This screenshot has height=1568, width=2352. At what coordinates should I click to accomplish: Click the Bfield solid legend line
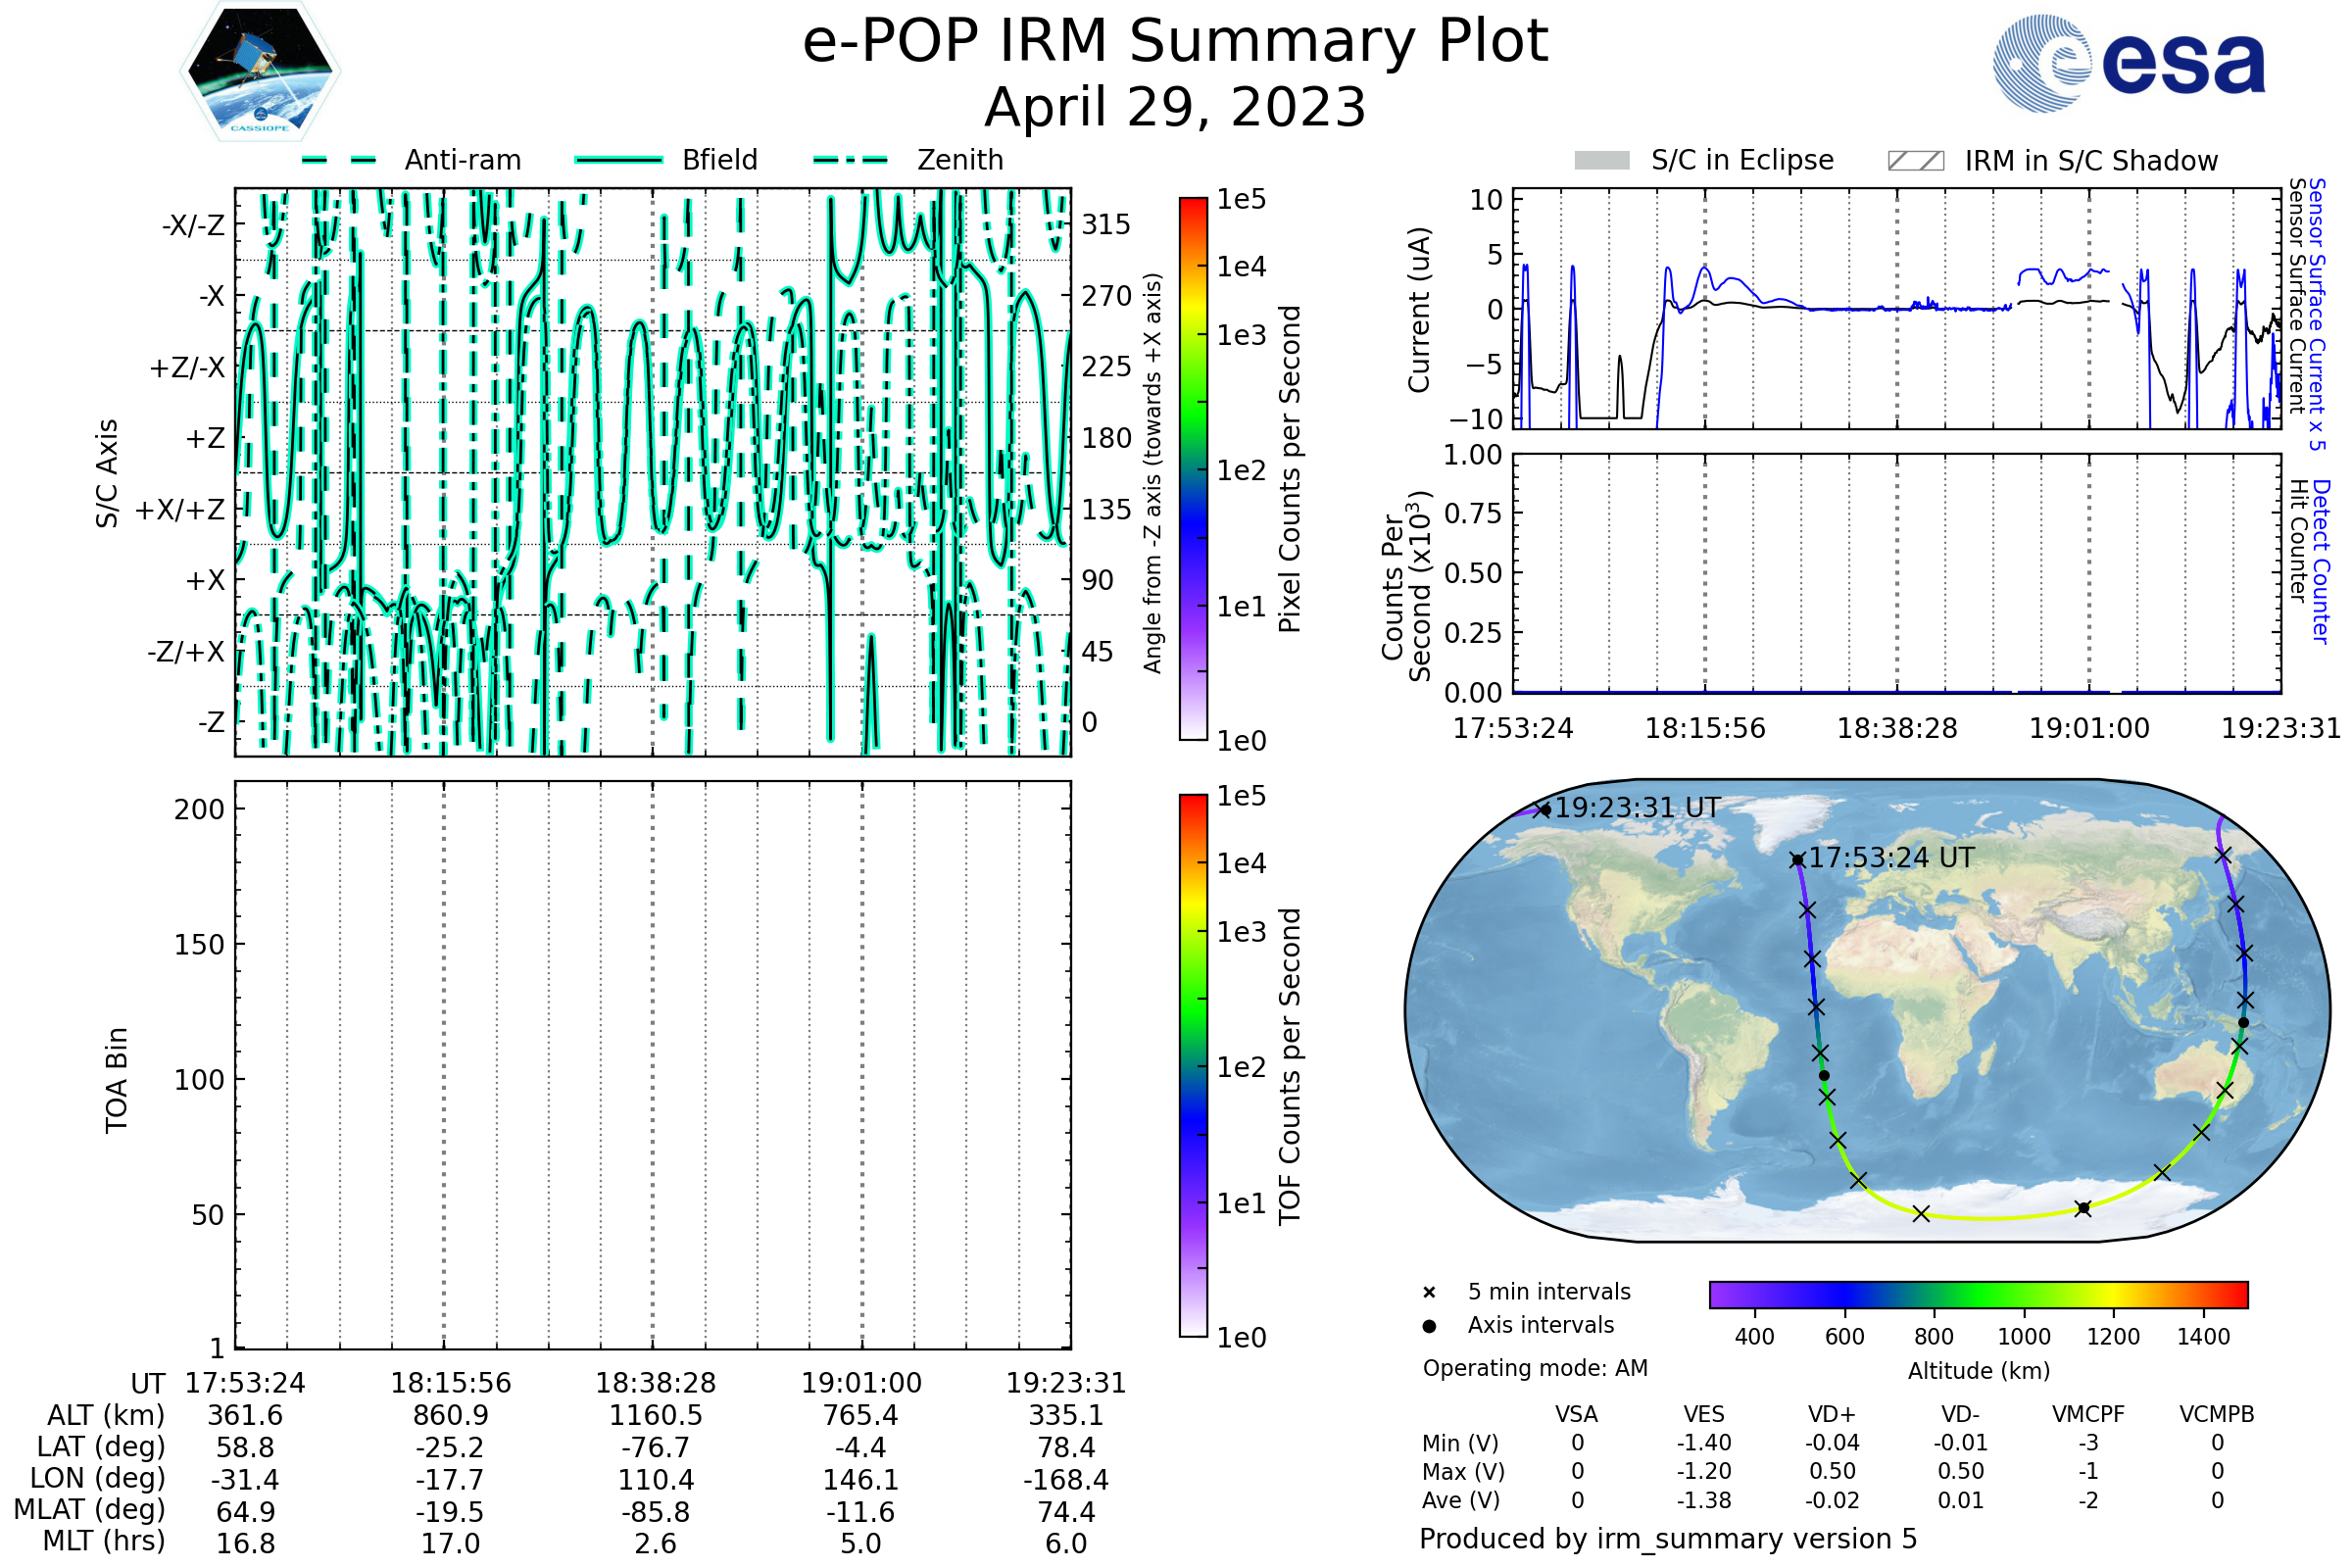tap(618, 160)
